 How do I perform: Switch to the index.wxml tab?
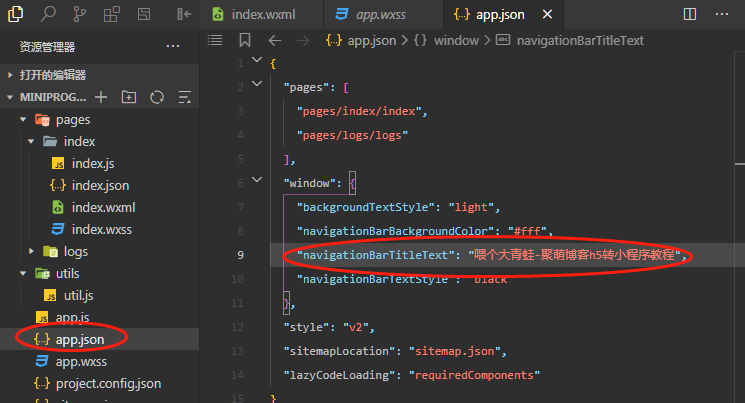pyautogui.click(x=262, y=15)
